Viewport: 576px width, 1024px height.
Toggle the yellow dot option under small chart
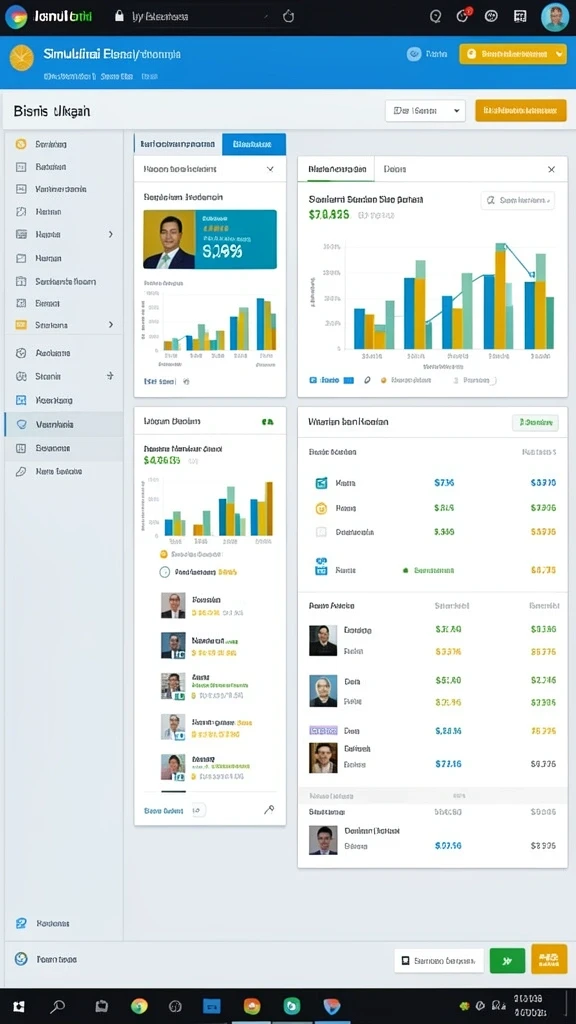tap(163, 554)
